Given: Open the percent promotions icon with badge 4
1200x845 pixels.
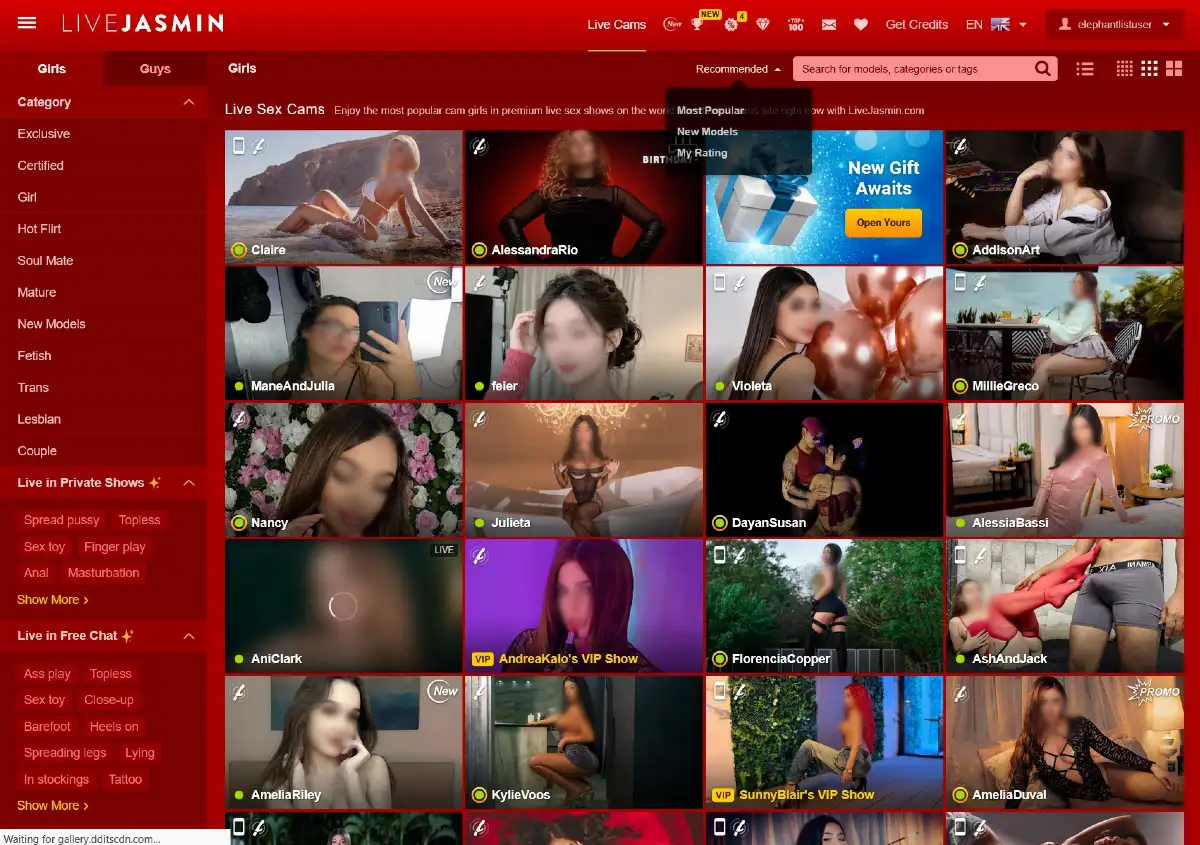Looking at the screenshot, I should [x=731, y=24].
